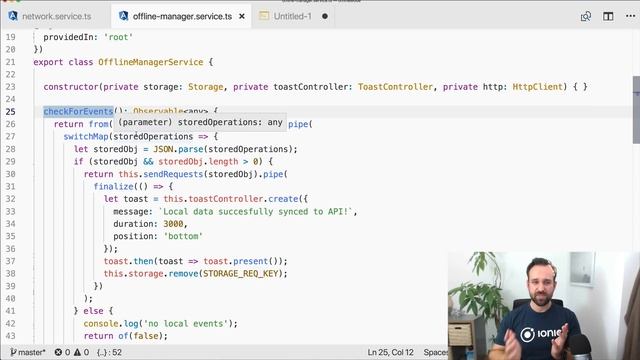Click Angular icon on network.service.ts tab
Viewport: 640px width, 360px height.
[x=13, y=16]
